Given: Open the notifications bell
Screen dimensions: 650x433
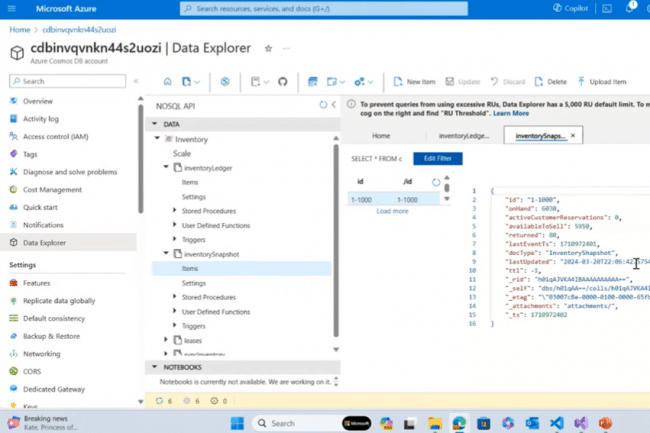Looking at the screenshot, I should pyautogui.click(x=630, y=8).
